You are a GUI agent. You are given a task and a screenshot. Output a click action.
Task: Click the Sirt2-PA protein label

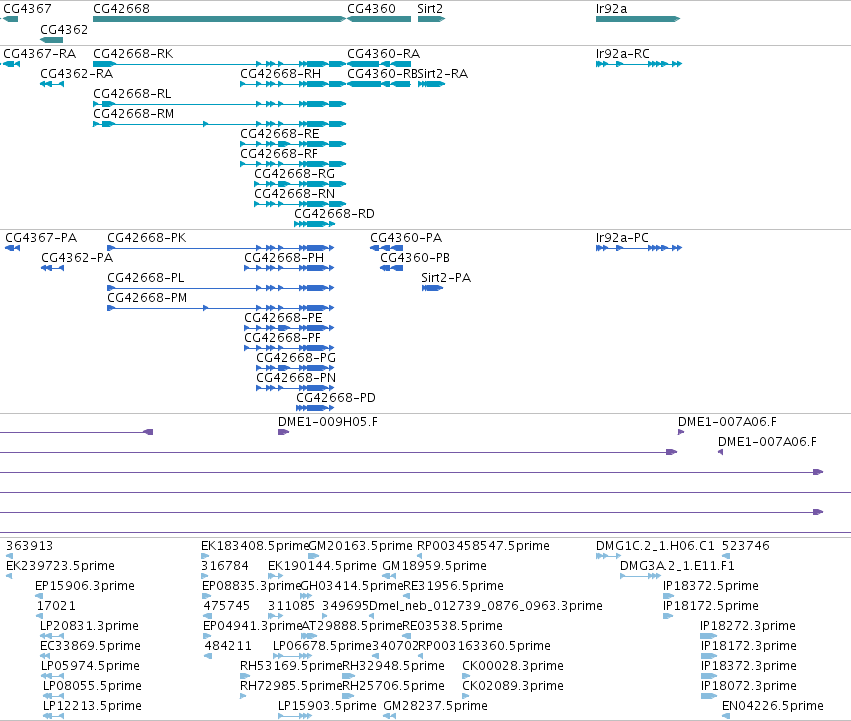point(446,278)
